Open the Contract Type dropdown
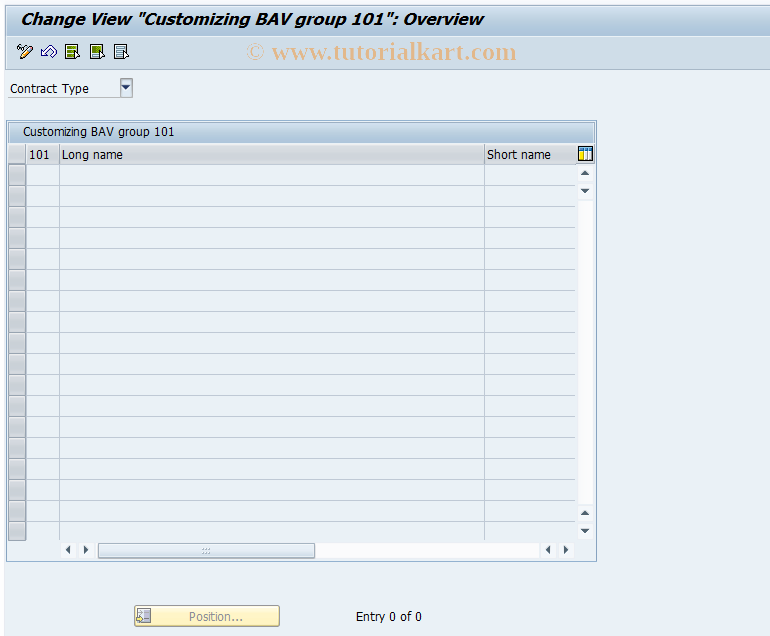 pos(126,88)
